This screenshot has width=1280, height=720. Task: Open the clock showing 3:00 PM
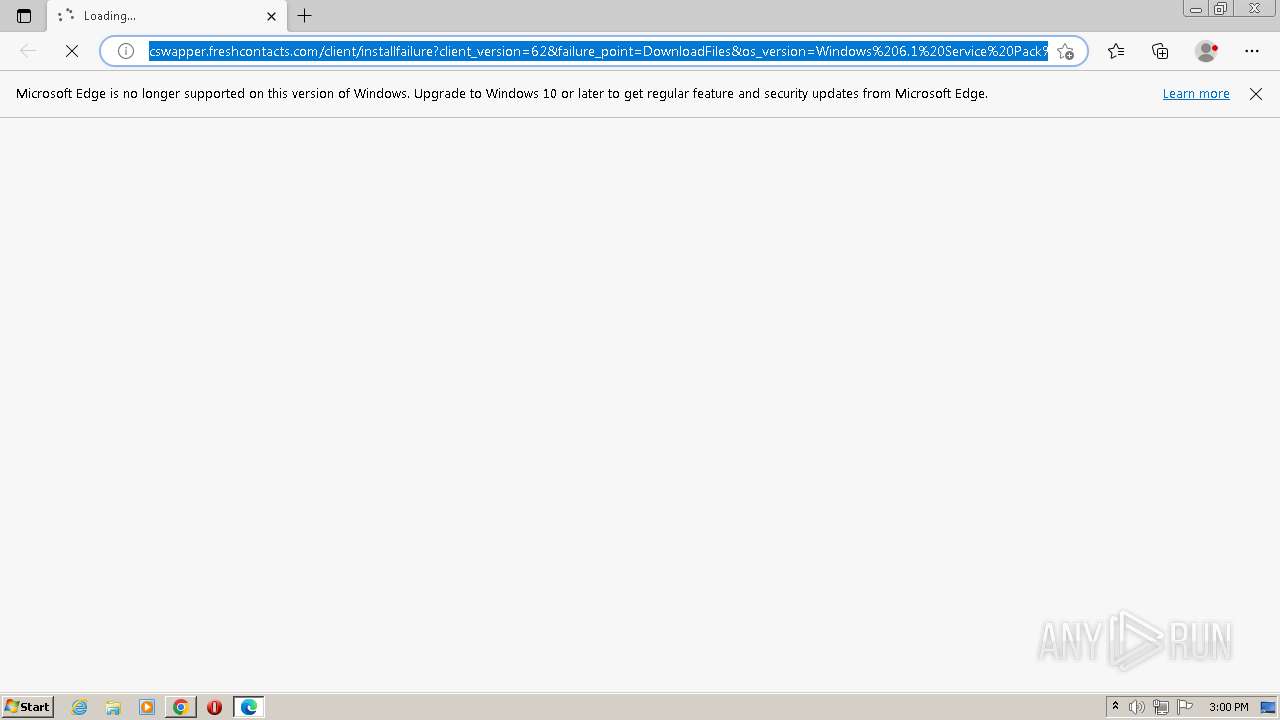click(x=1228, y=707)
